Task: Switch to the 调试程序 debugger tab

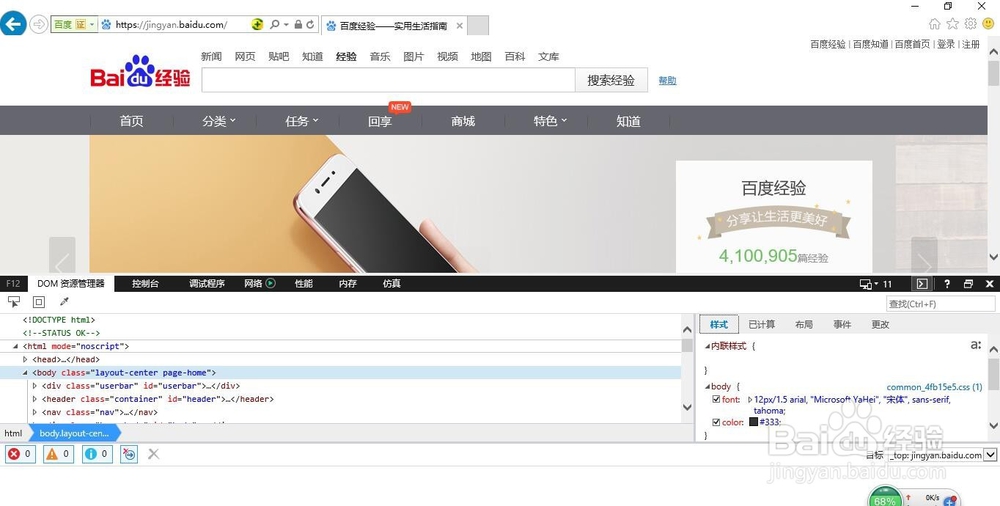Action: (207, 284)
